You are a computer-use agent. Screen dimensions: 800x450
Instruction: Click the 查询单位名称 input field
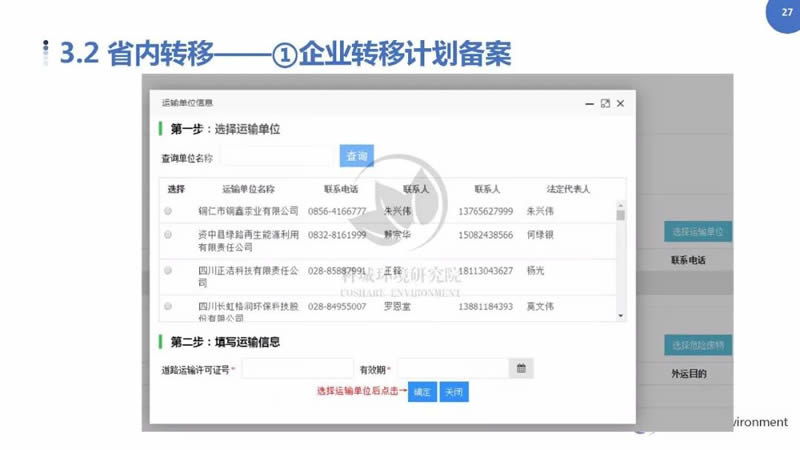[x=277, y=157]
